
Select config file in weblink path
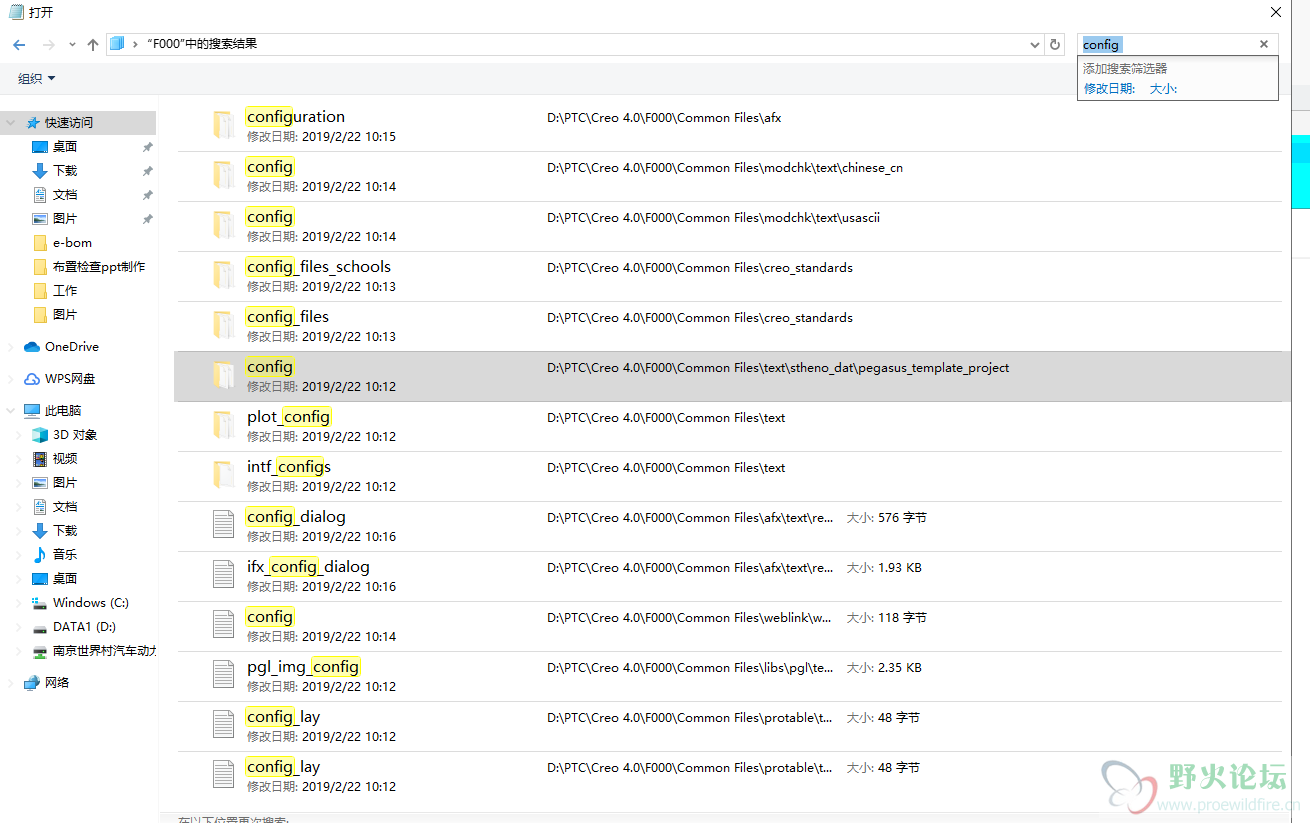coord(728,626)
